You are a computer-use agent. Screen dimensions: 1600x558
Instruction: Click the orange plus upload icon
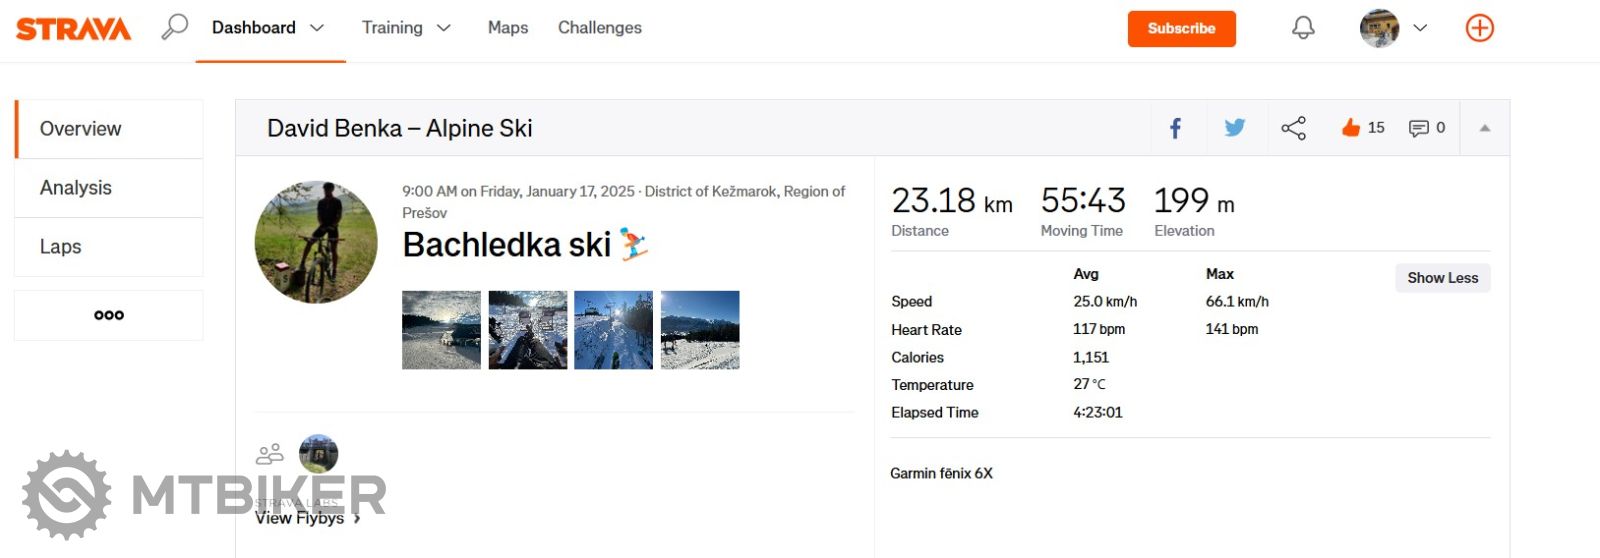[1479, 28]
